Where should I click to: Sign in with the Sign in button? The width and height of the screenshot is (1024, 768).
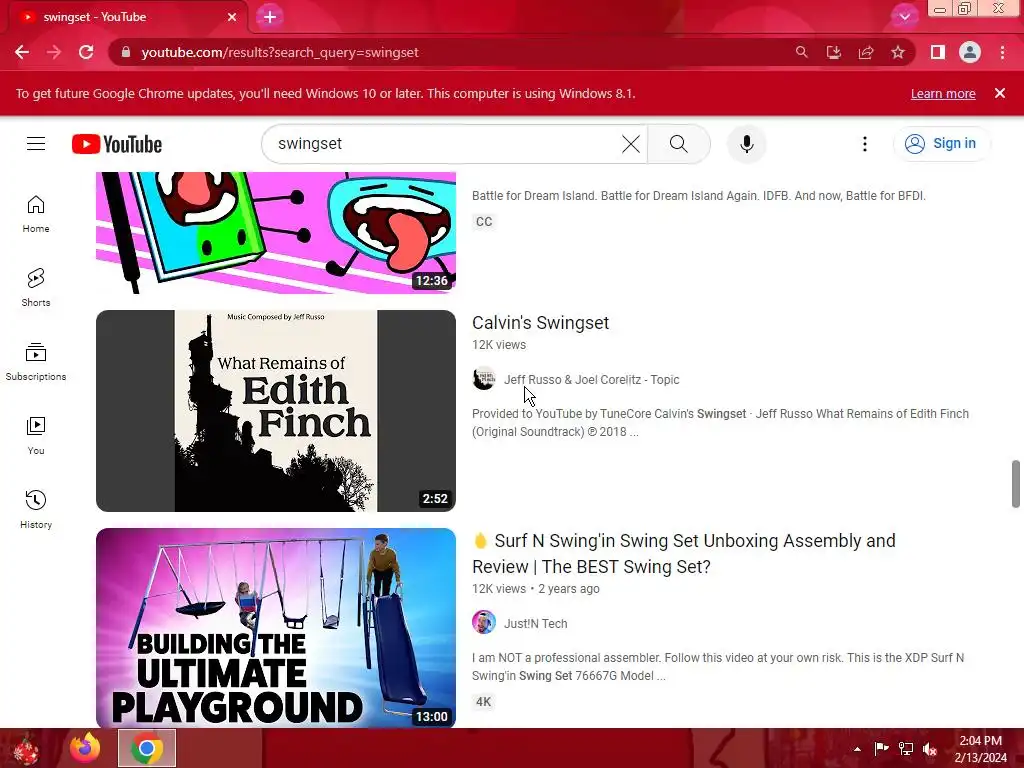(x=941, y=144)
